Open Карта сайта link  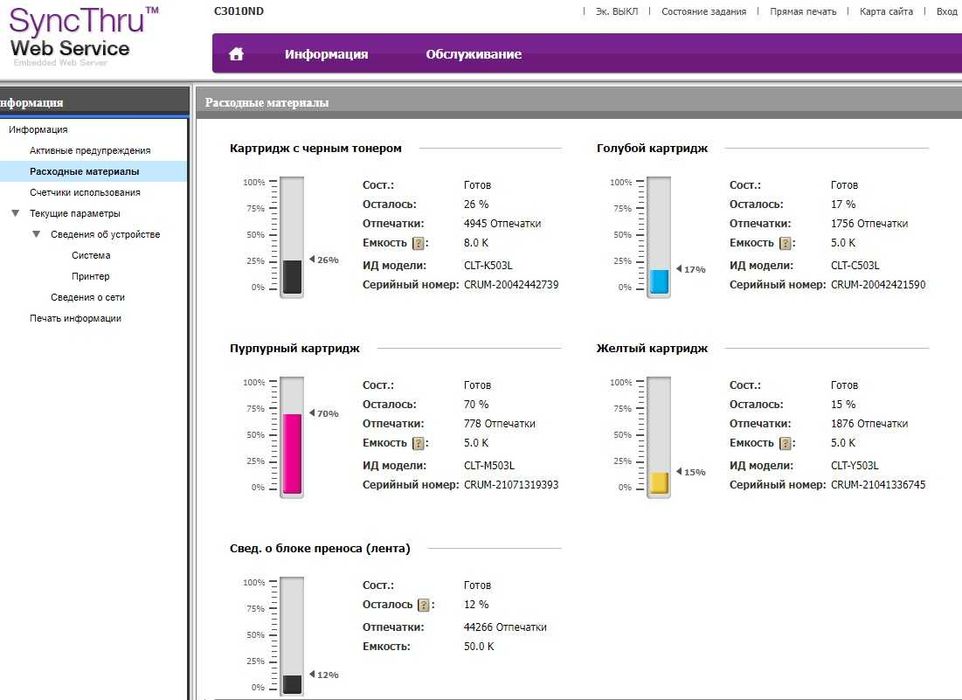(x=886, y=12)
